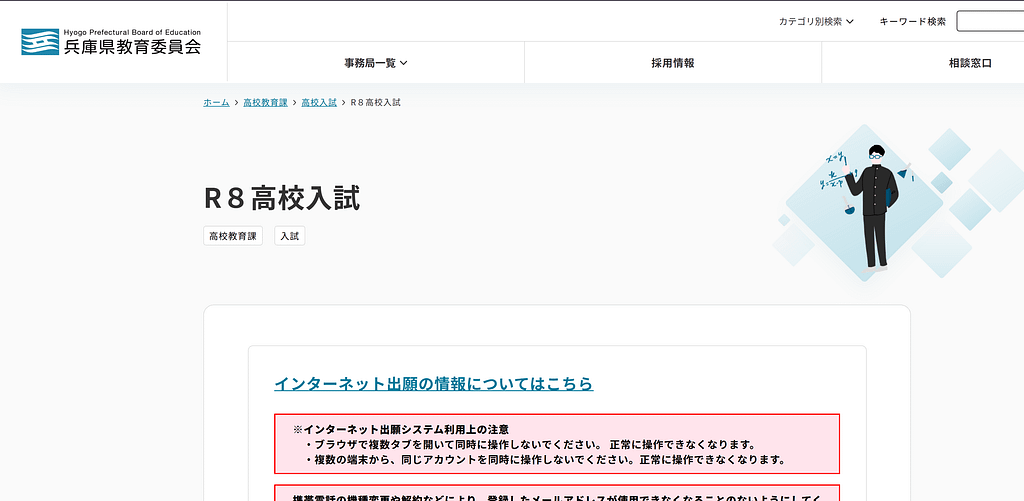Go to ホーム in the breadcrumb
Viewport: 1024px width, 501px height.
tap(216, 103)
